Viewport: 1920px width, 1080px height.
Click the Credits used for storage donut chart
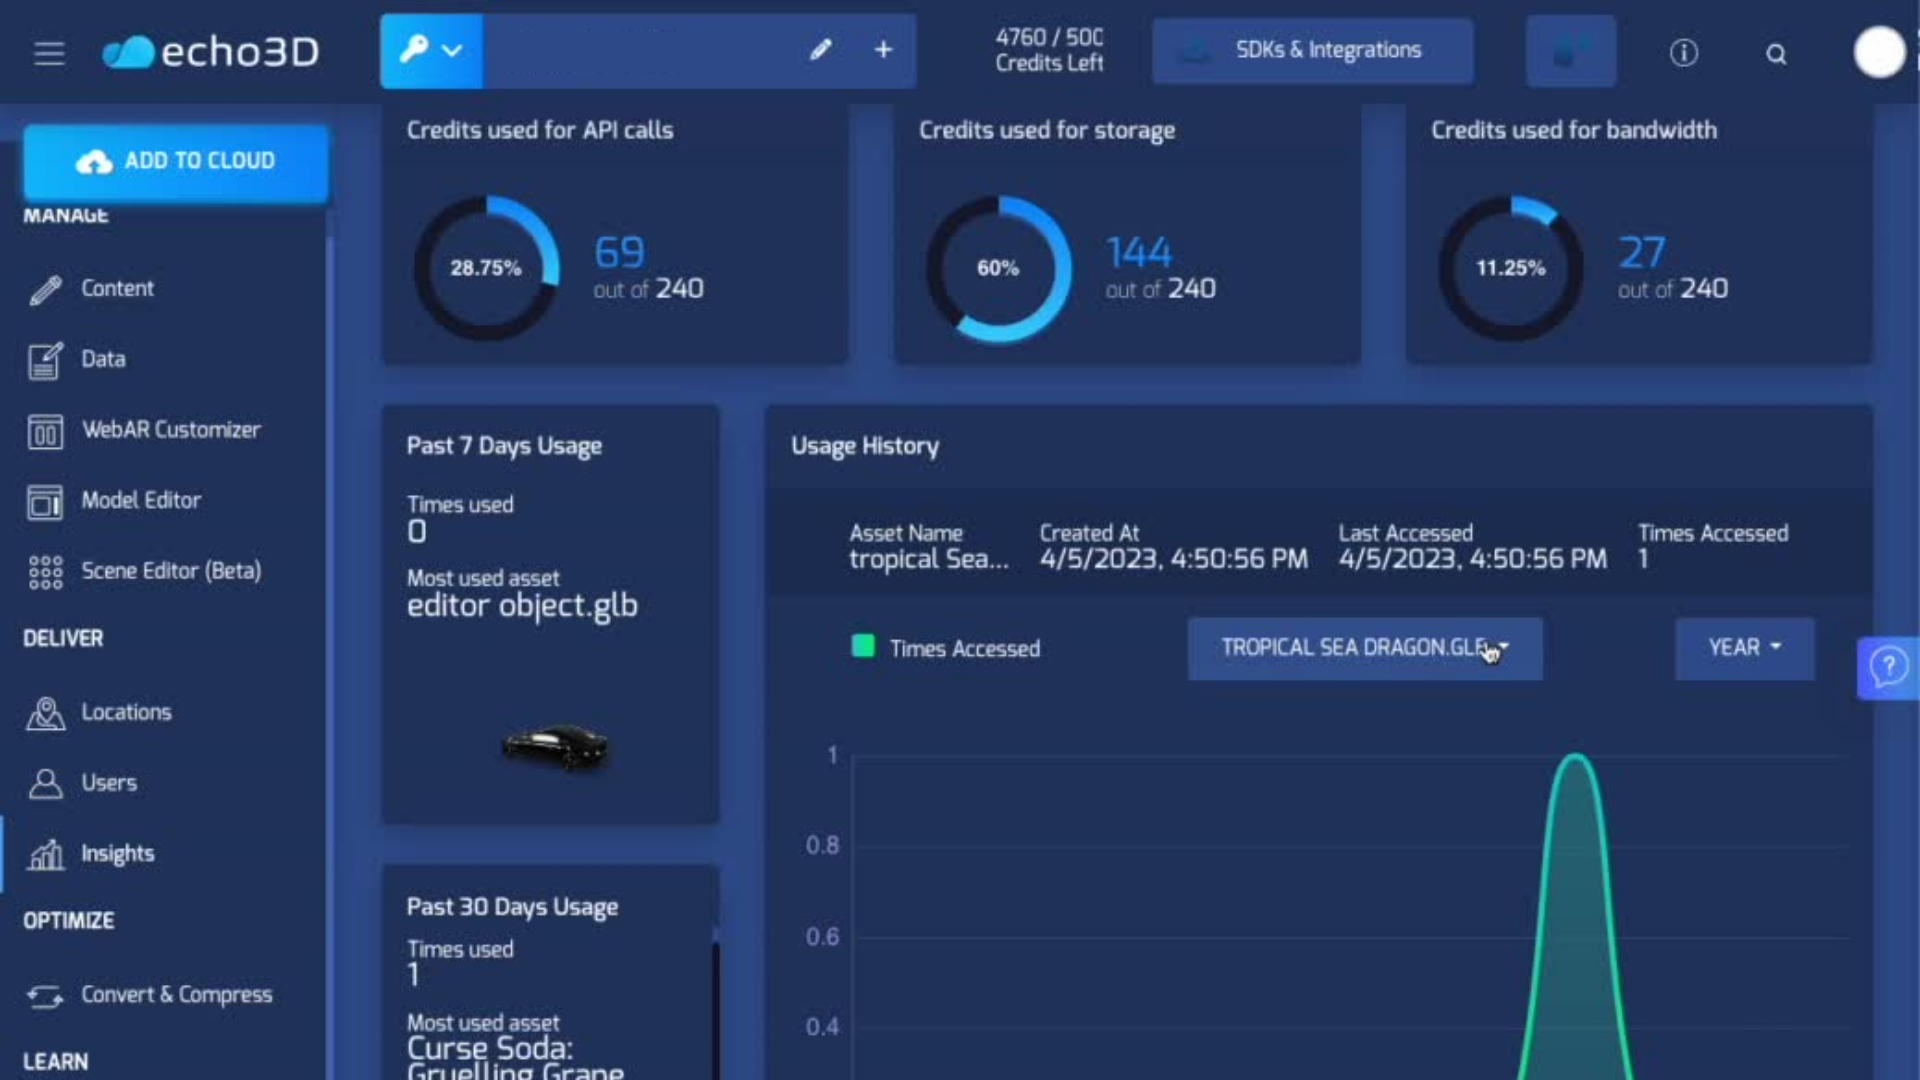pos(999,267)
